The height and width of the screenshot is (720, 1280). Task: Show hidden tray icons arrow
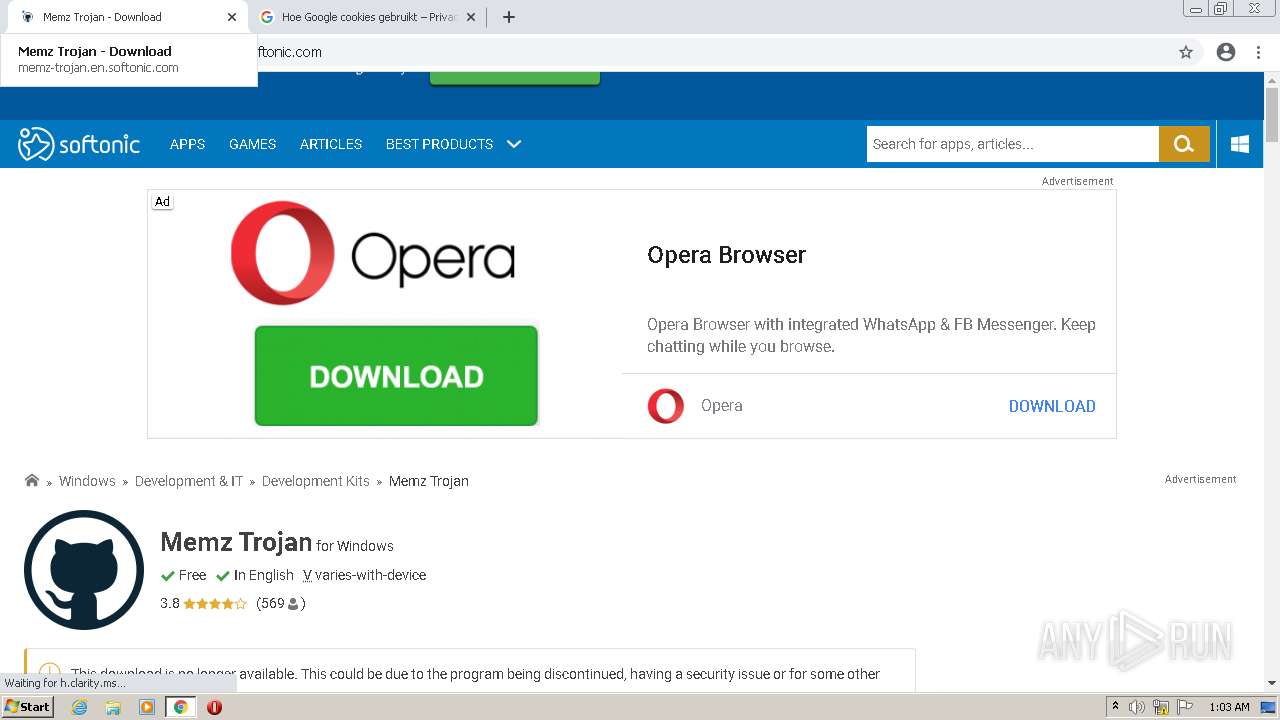coord(1115,707)
